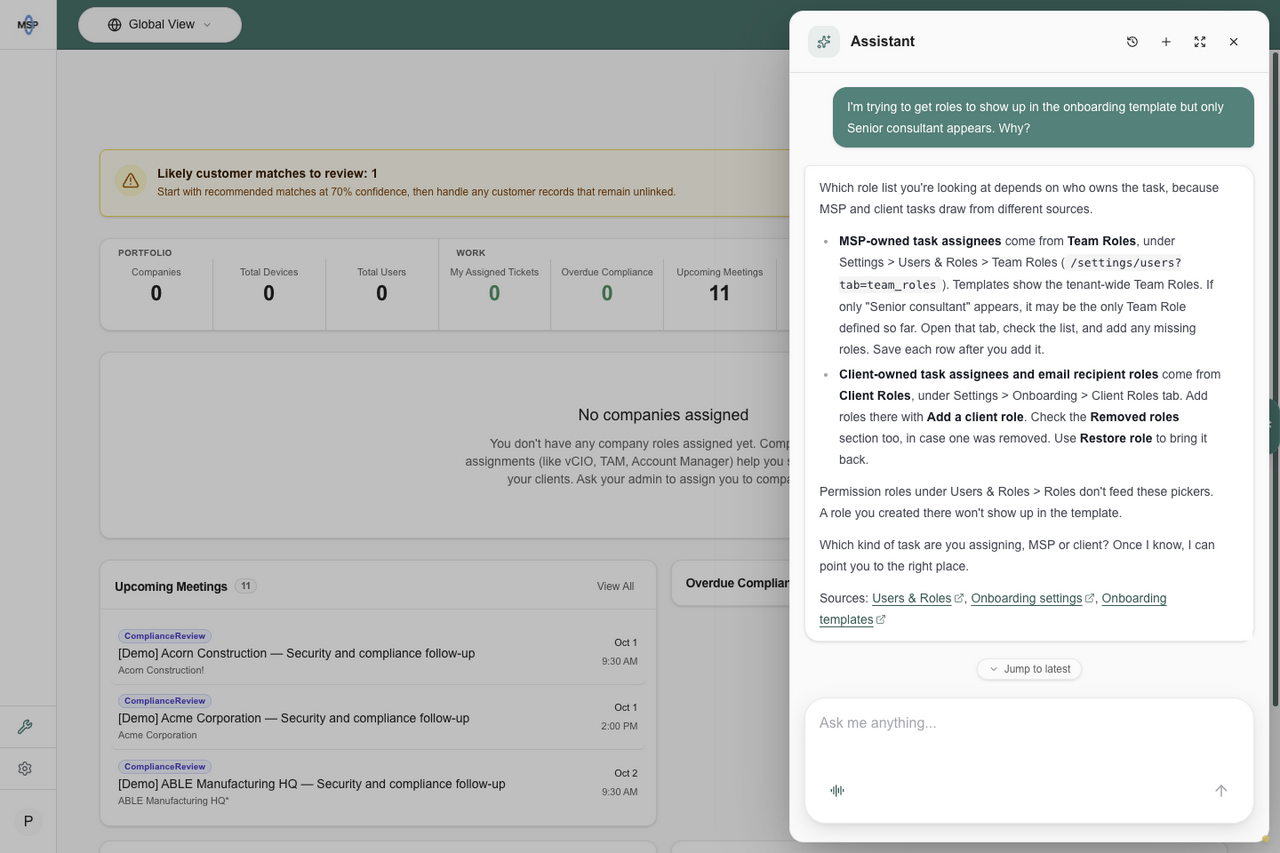Send the Assistant message arrow

1221,790
